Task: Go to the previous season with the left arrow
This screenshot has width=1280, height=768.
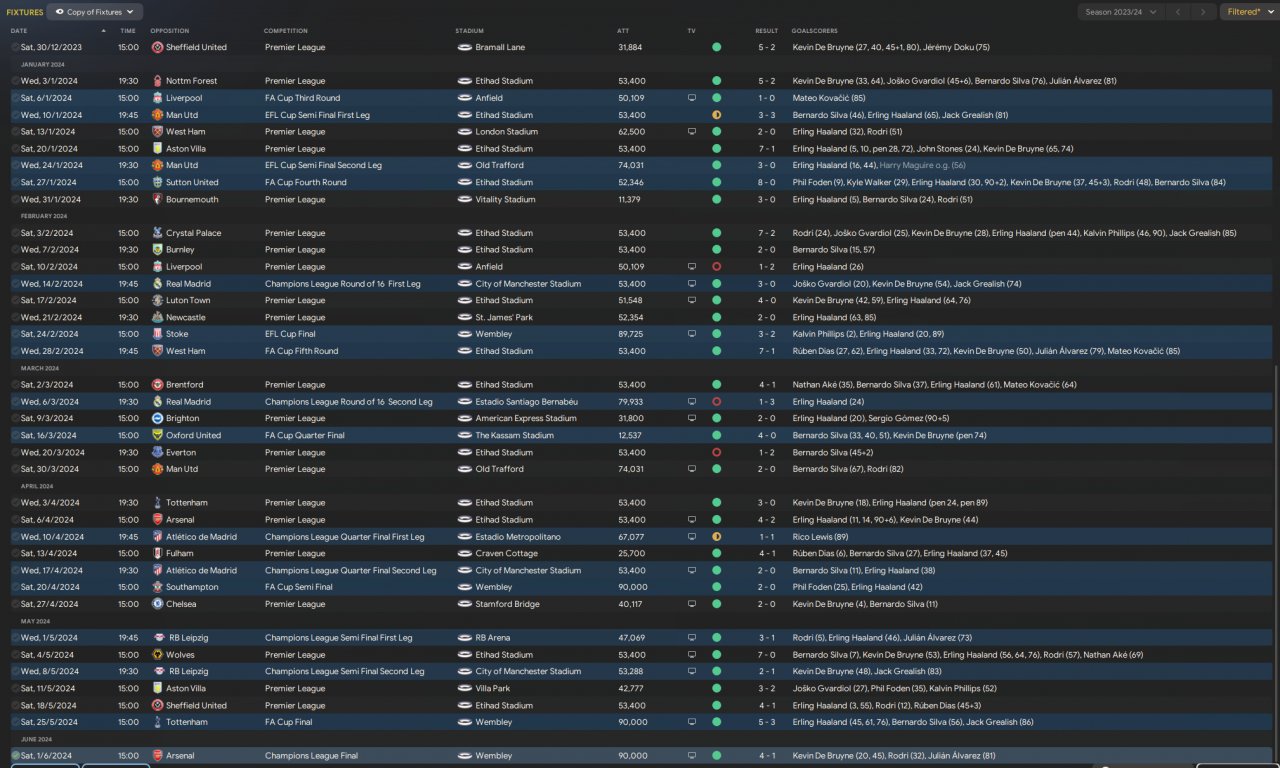Action: coord(1178,12)
